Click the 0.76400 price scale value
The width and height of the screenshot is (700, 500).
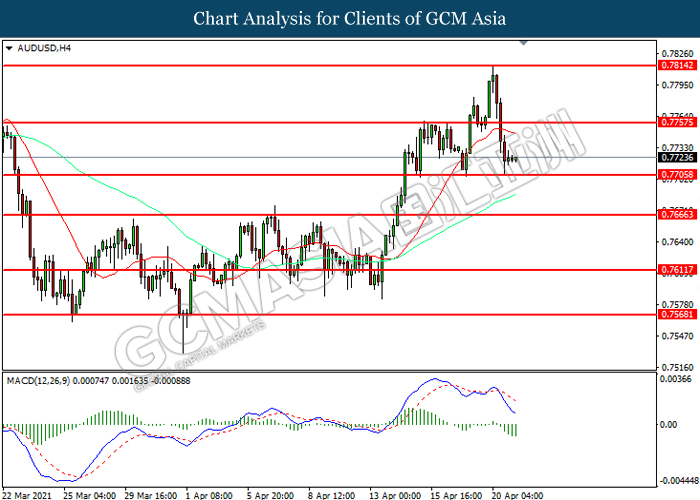(677, 242)
